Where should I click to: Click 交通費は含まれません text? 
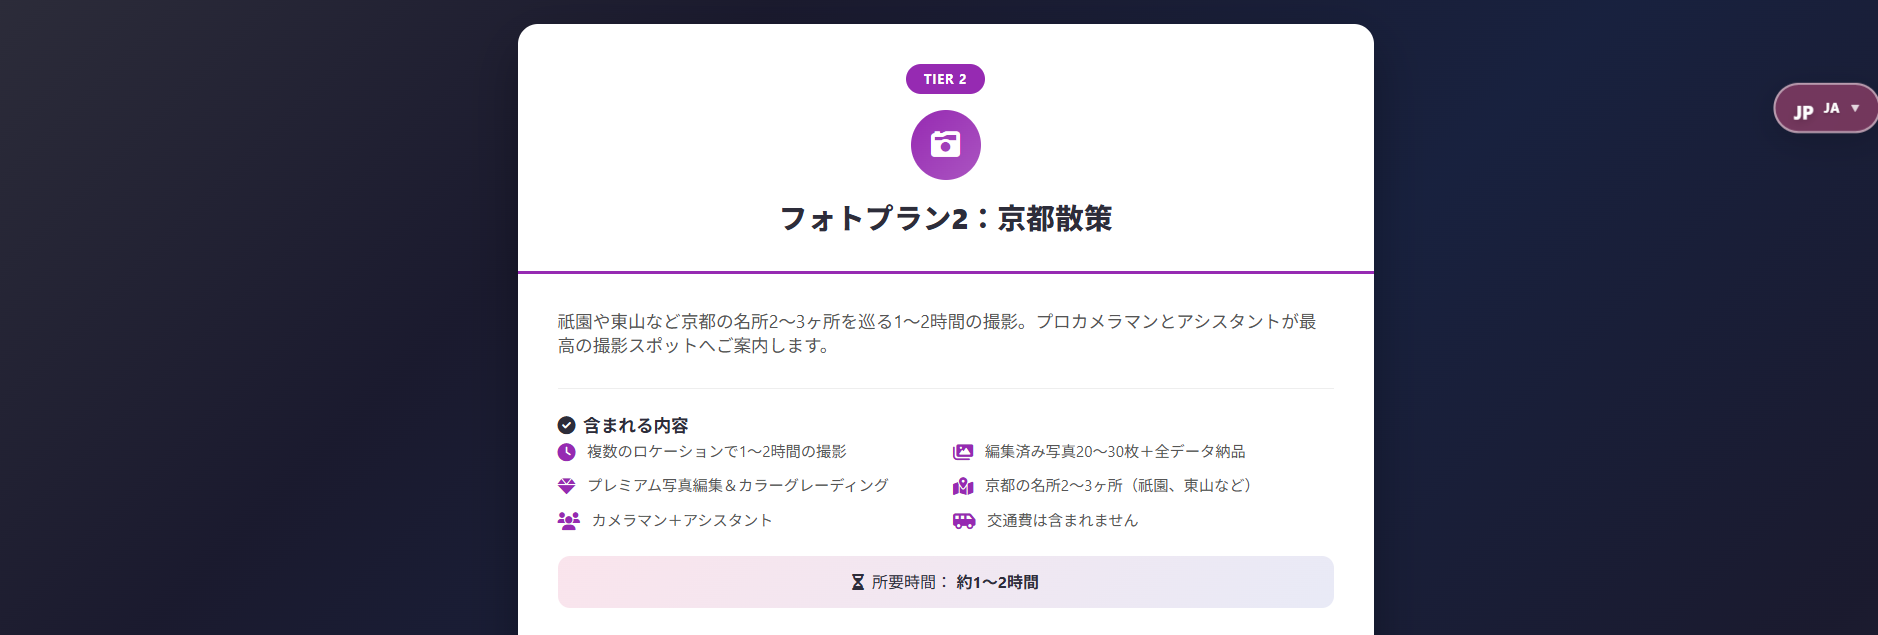coord(1062,520)
